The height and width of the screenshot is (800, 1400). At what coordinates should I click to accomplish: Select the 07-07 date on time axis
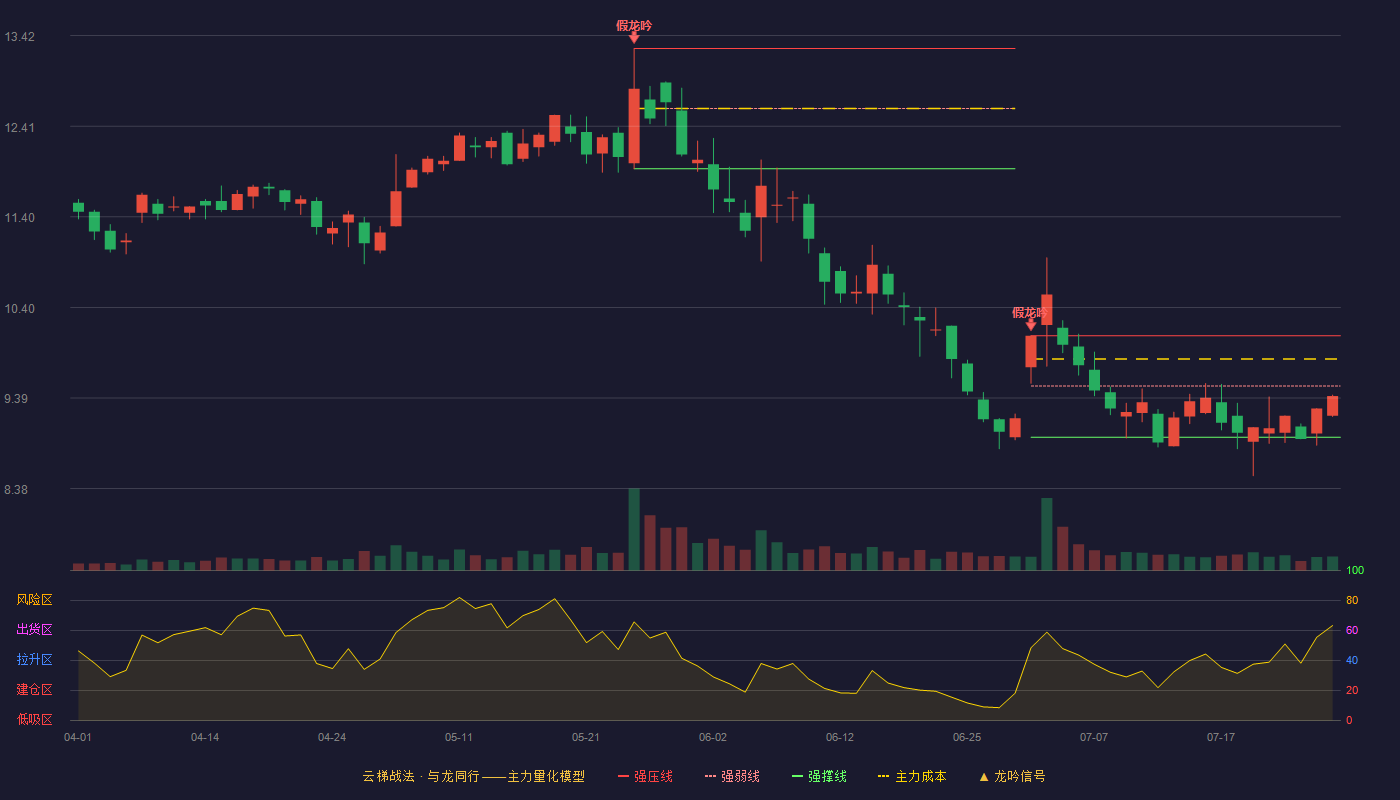[1094, 737]
